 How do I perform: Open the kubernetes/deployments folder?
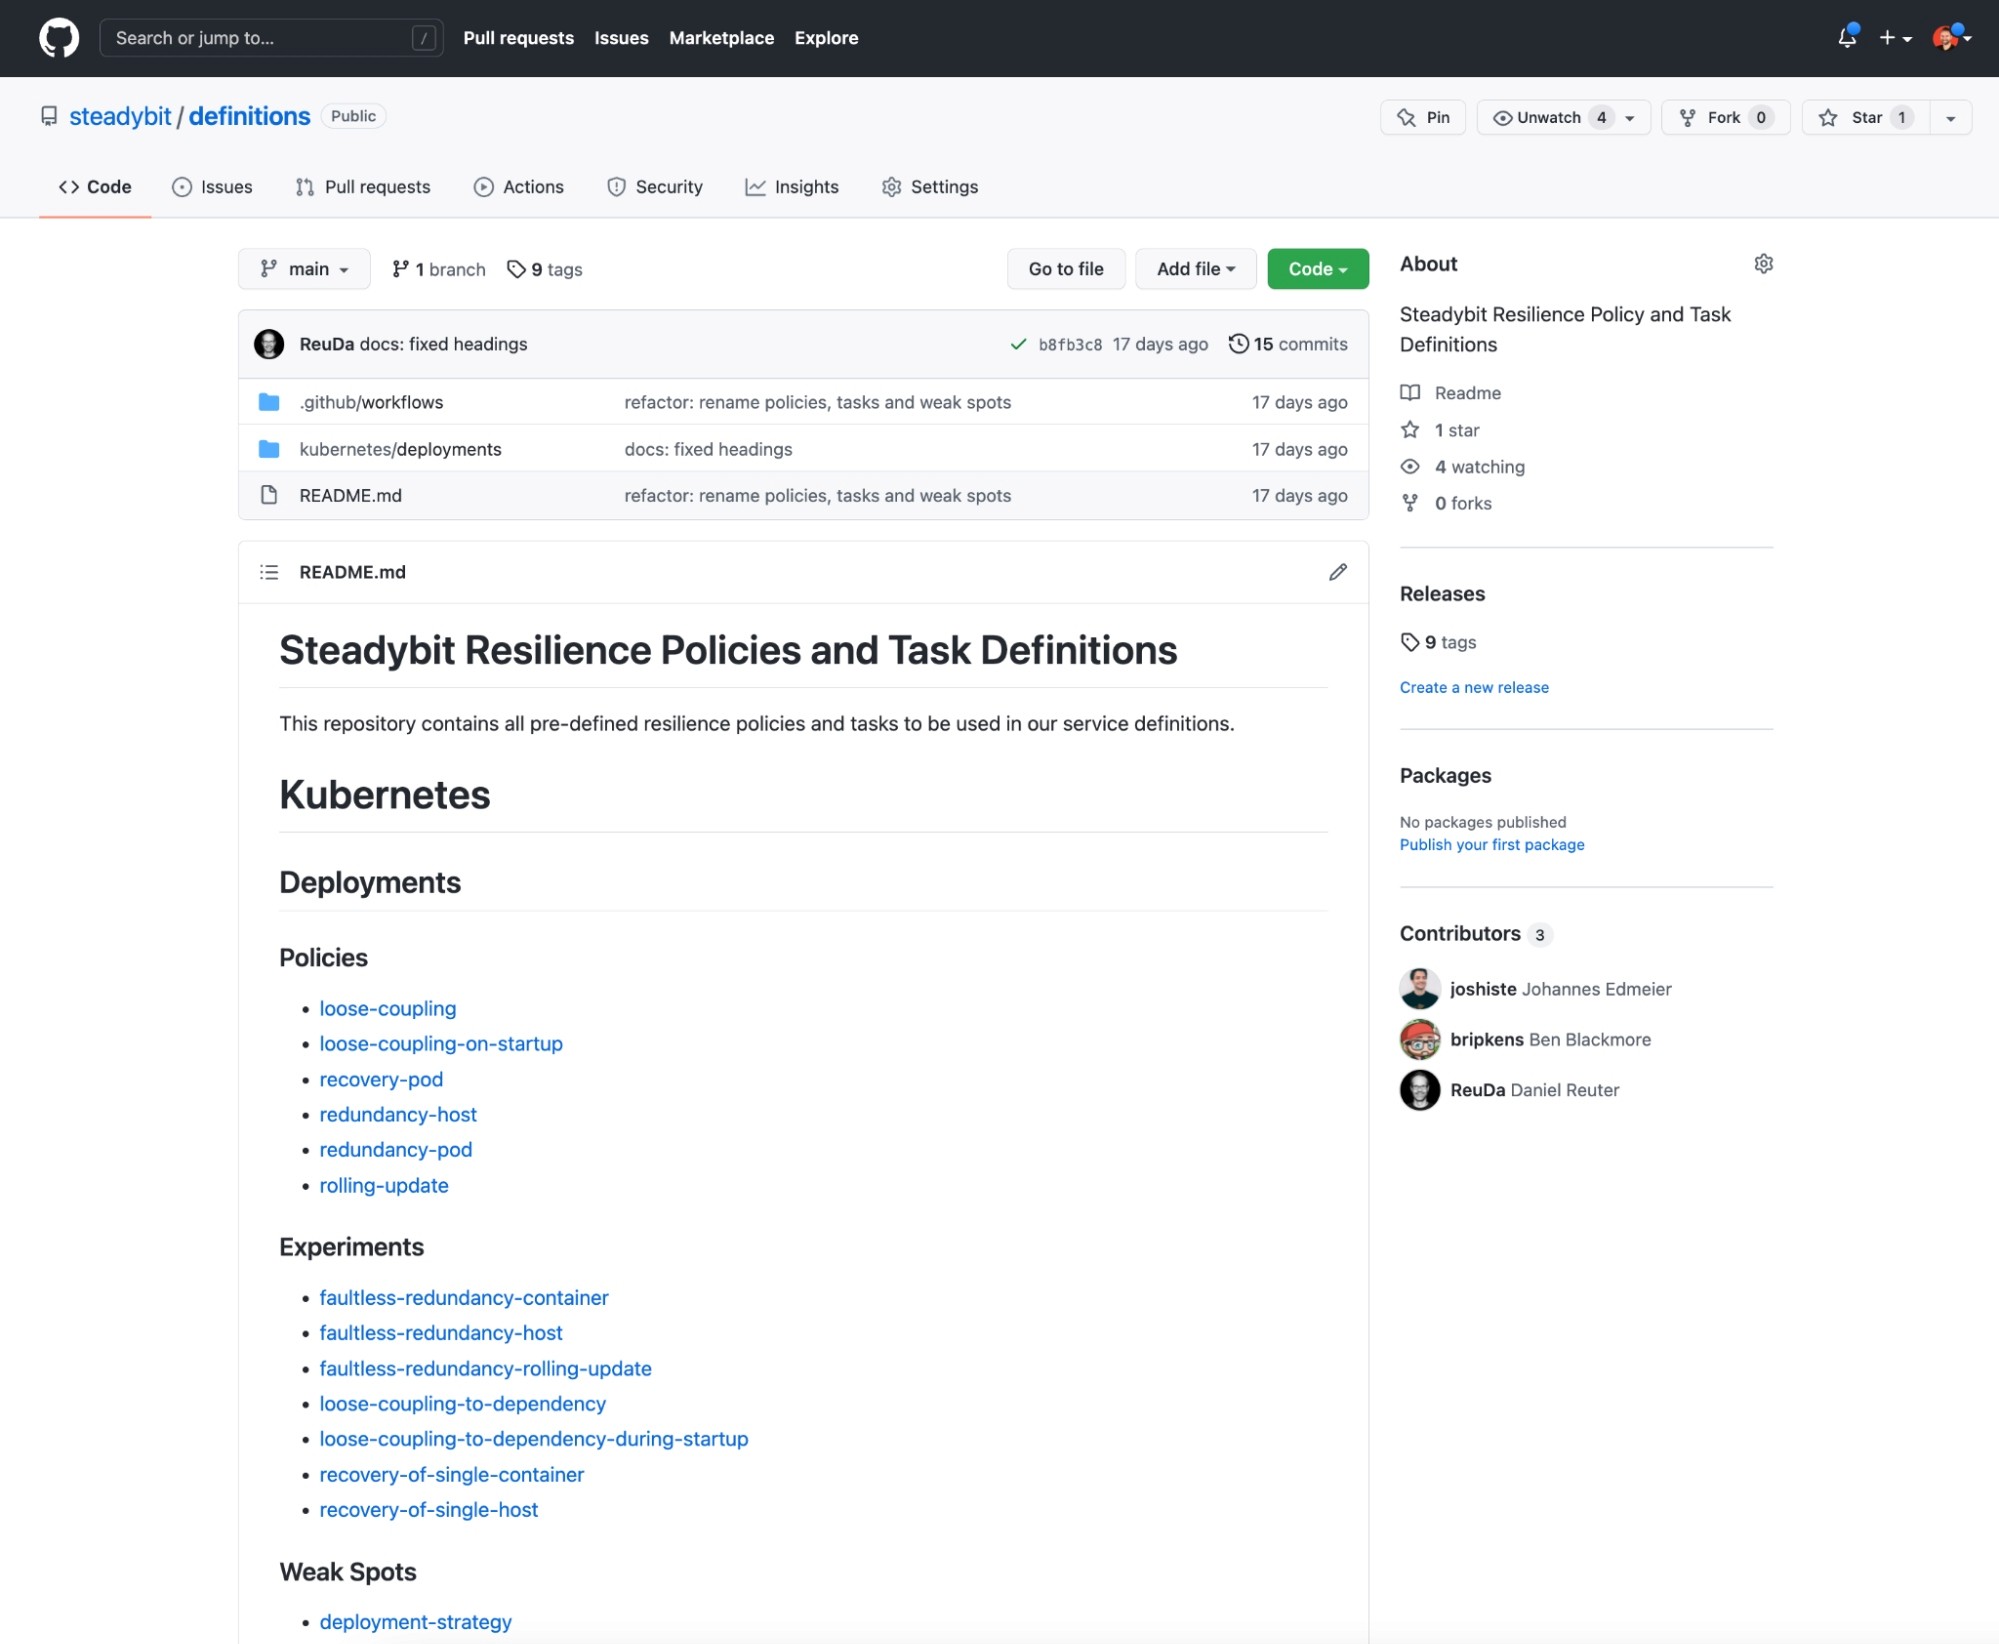(400, 449)
